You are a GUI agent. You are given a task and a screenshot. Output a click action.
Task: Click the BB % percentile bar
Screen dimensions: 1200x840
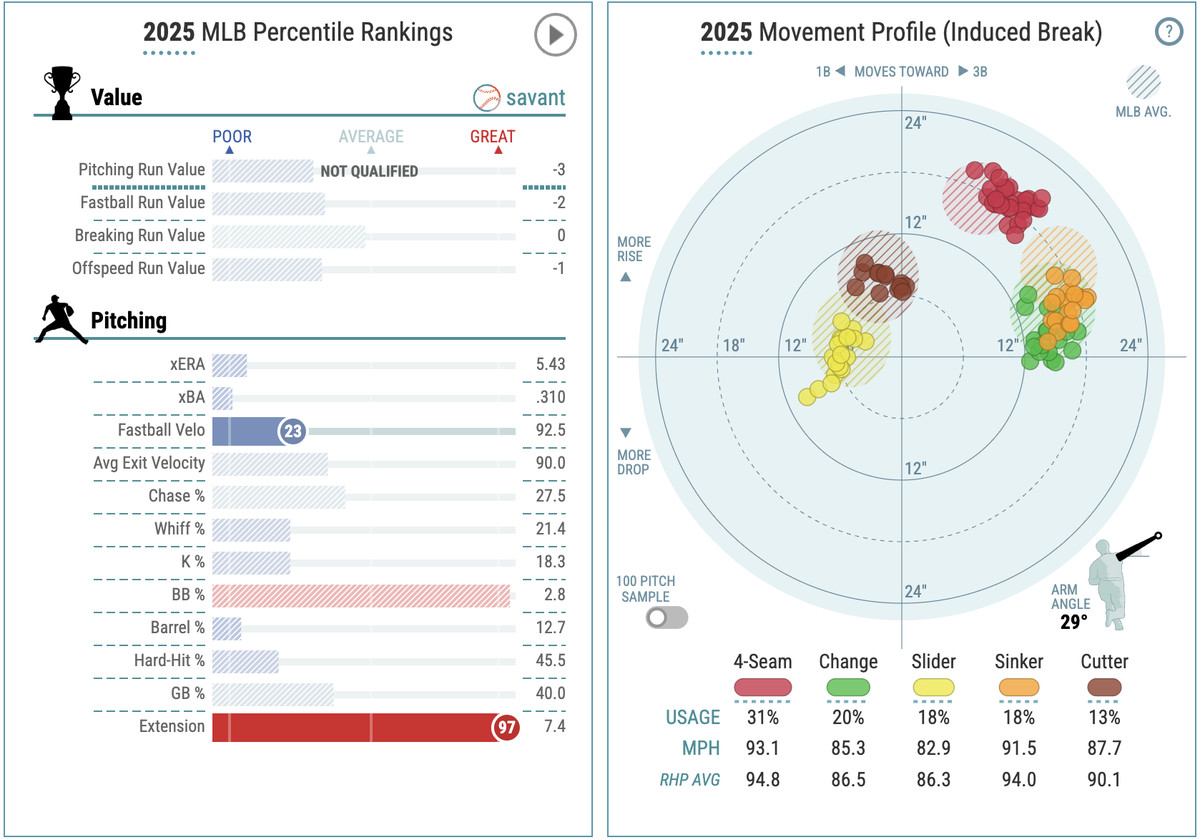[x=362, y=595]
